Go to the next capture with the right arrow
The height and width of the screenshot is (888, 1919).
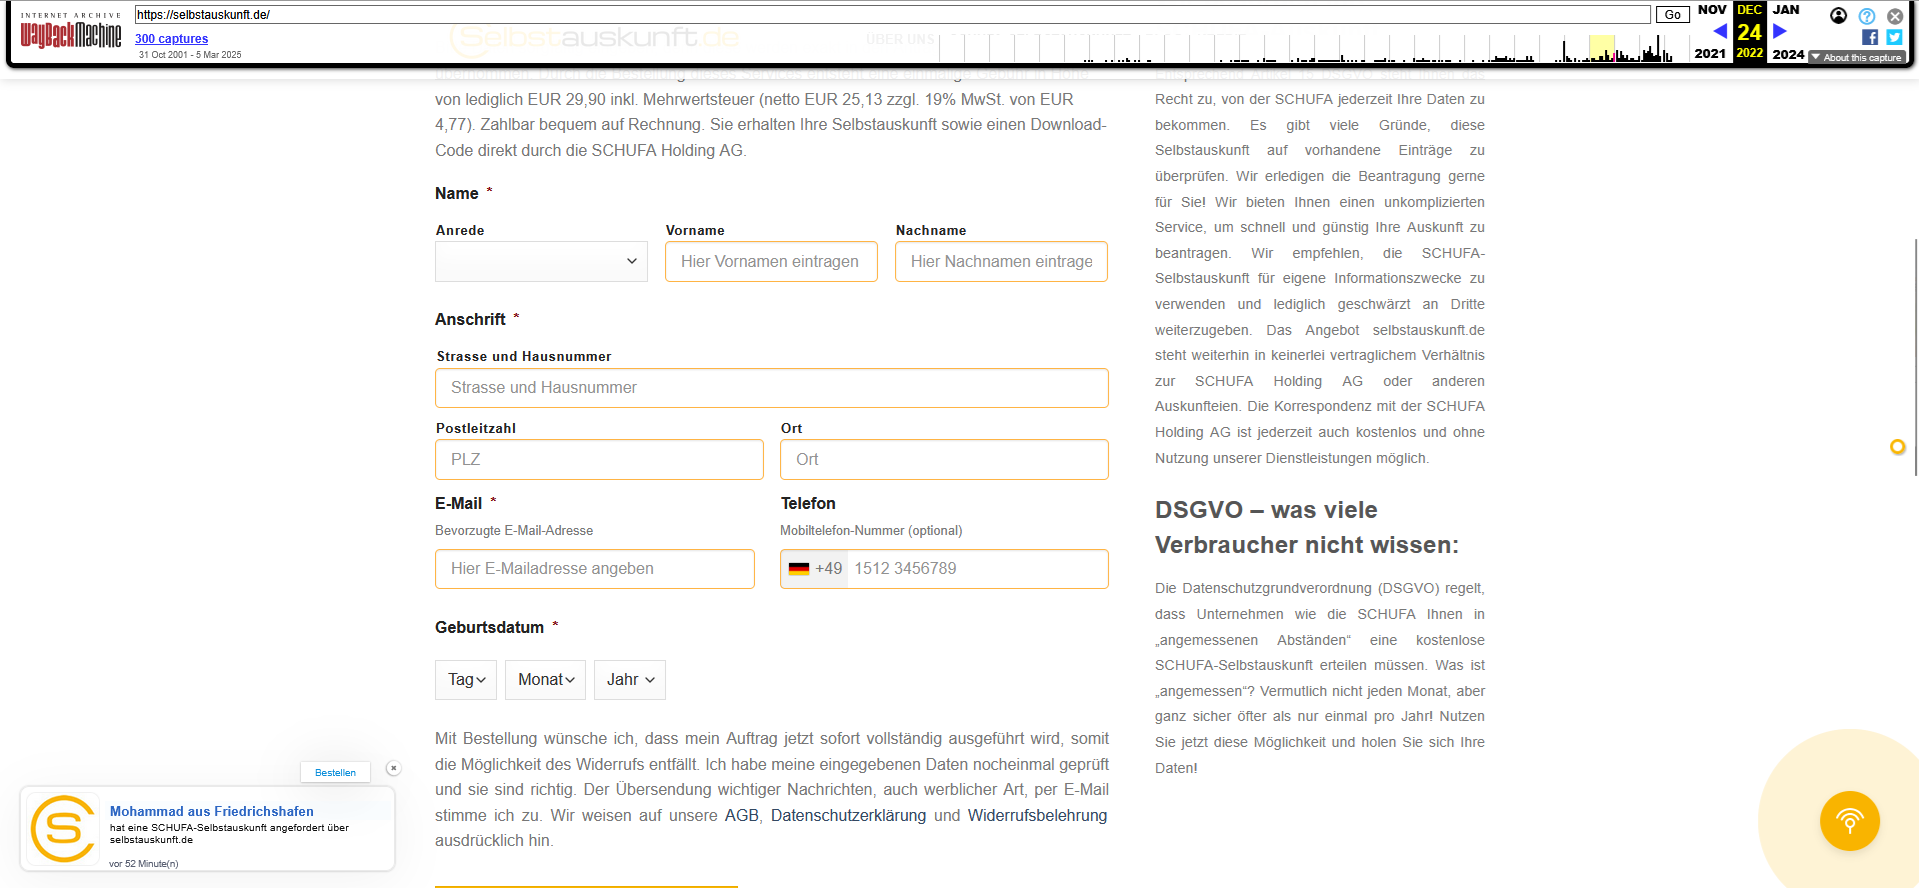tap(1780, 32)
